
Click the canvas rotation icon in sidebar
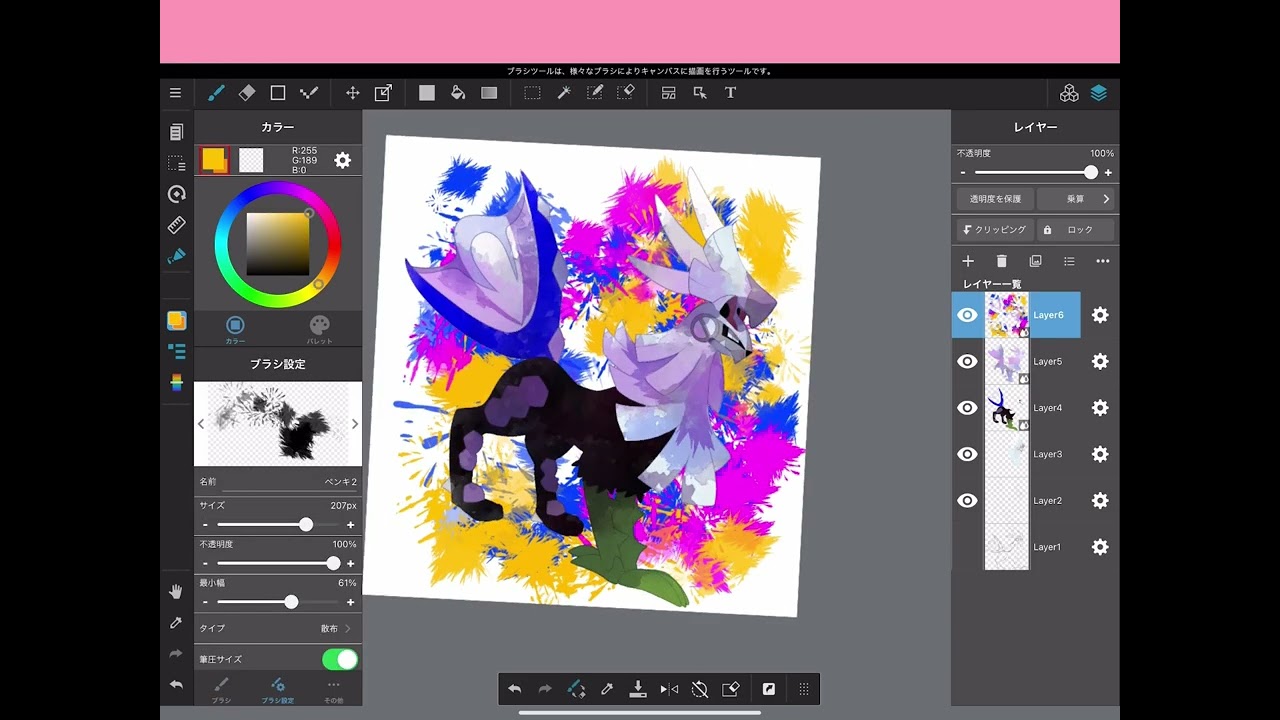pos(177,194)
